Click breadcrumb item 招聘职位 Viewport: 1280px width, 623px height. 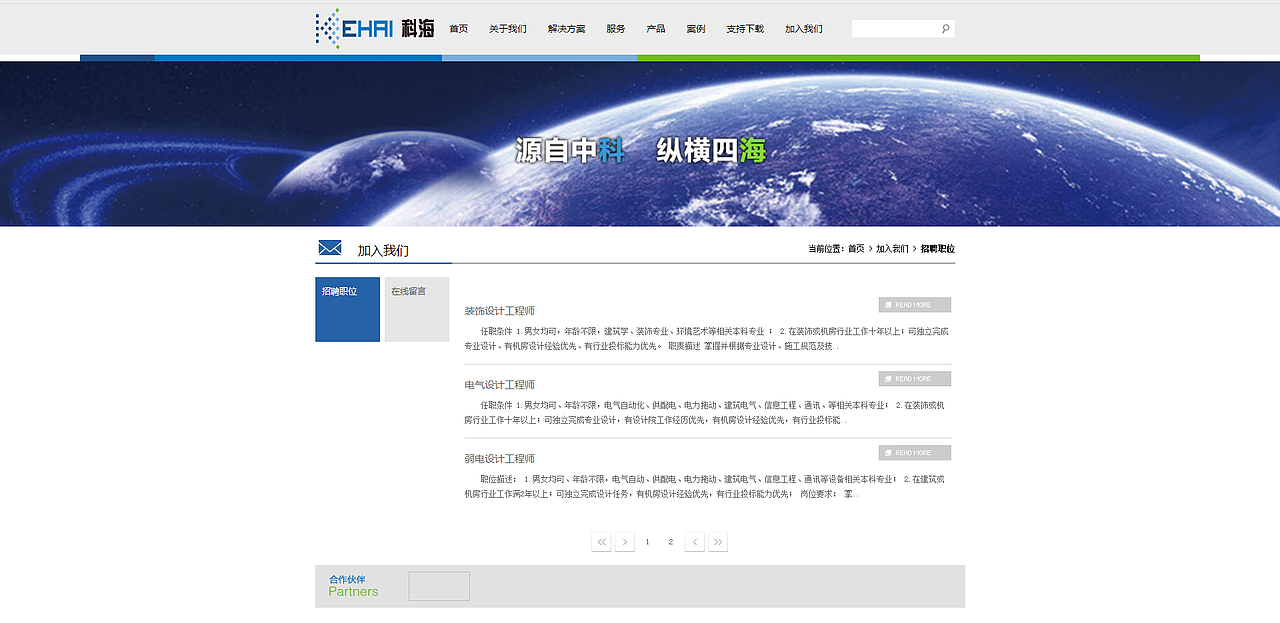point(938,249)
